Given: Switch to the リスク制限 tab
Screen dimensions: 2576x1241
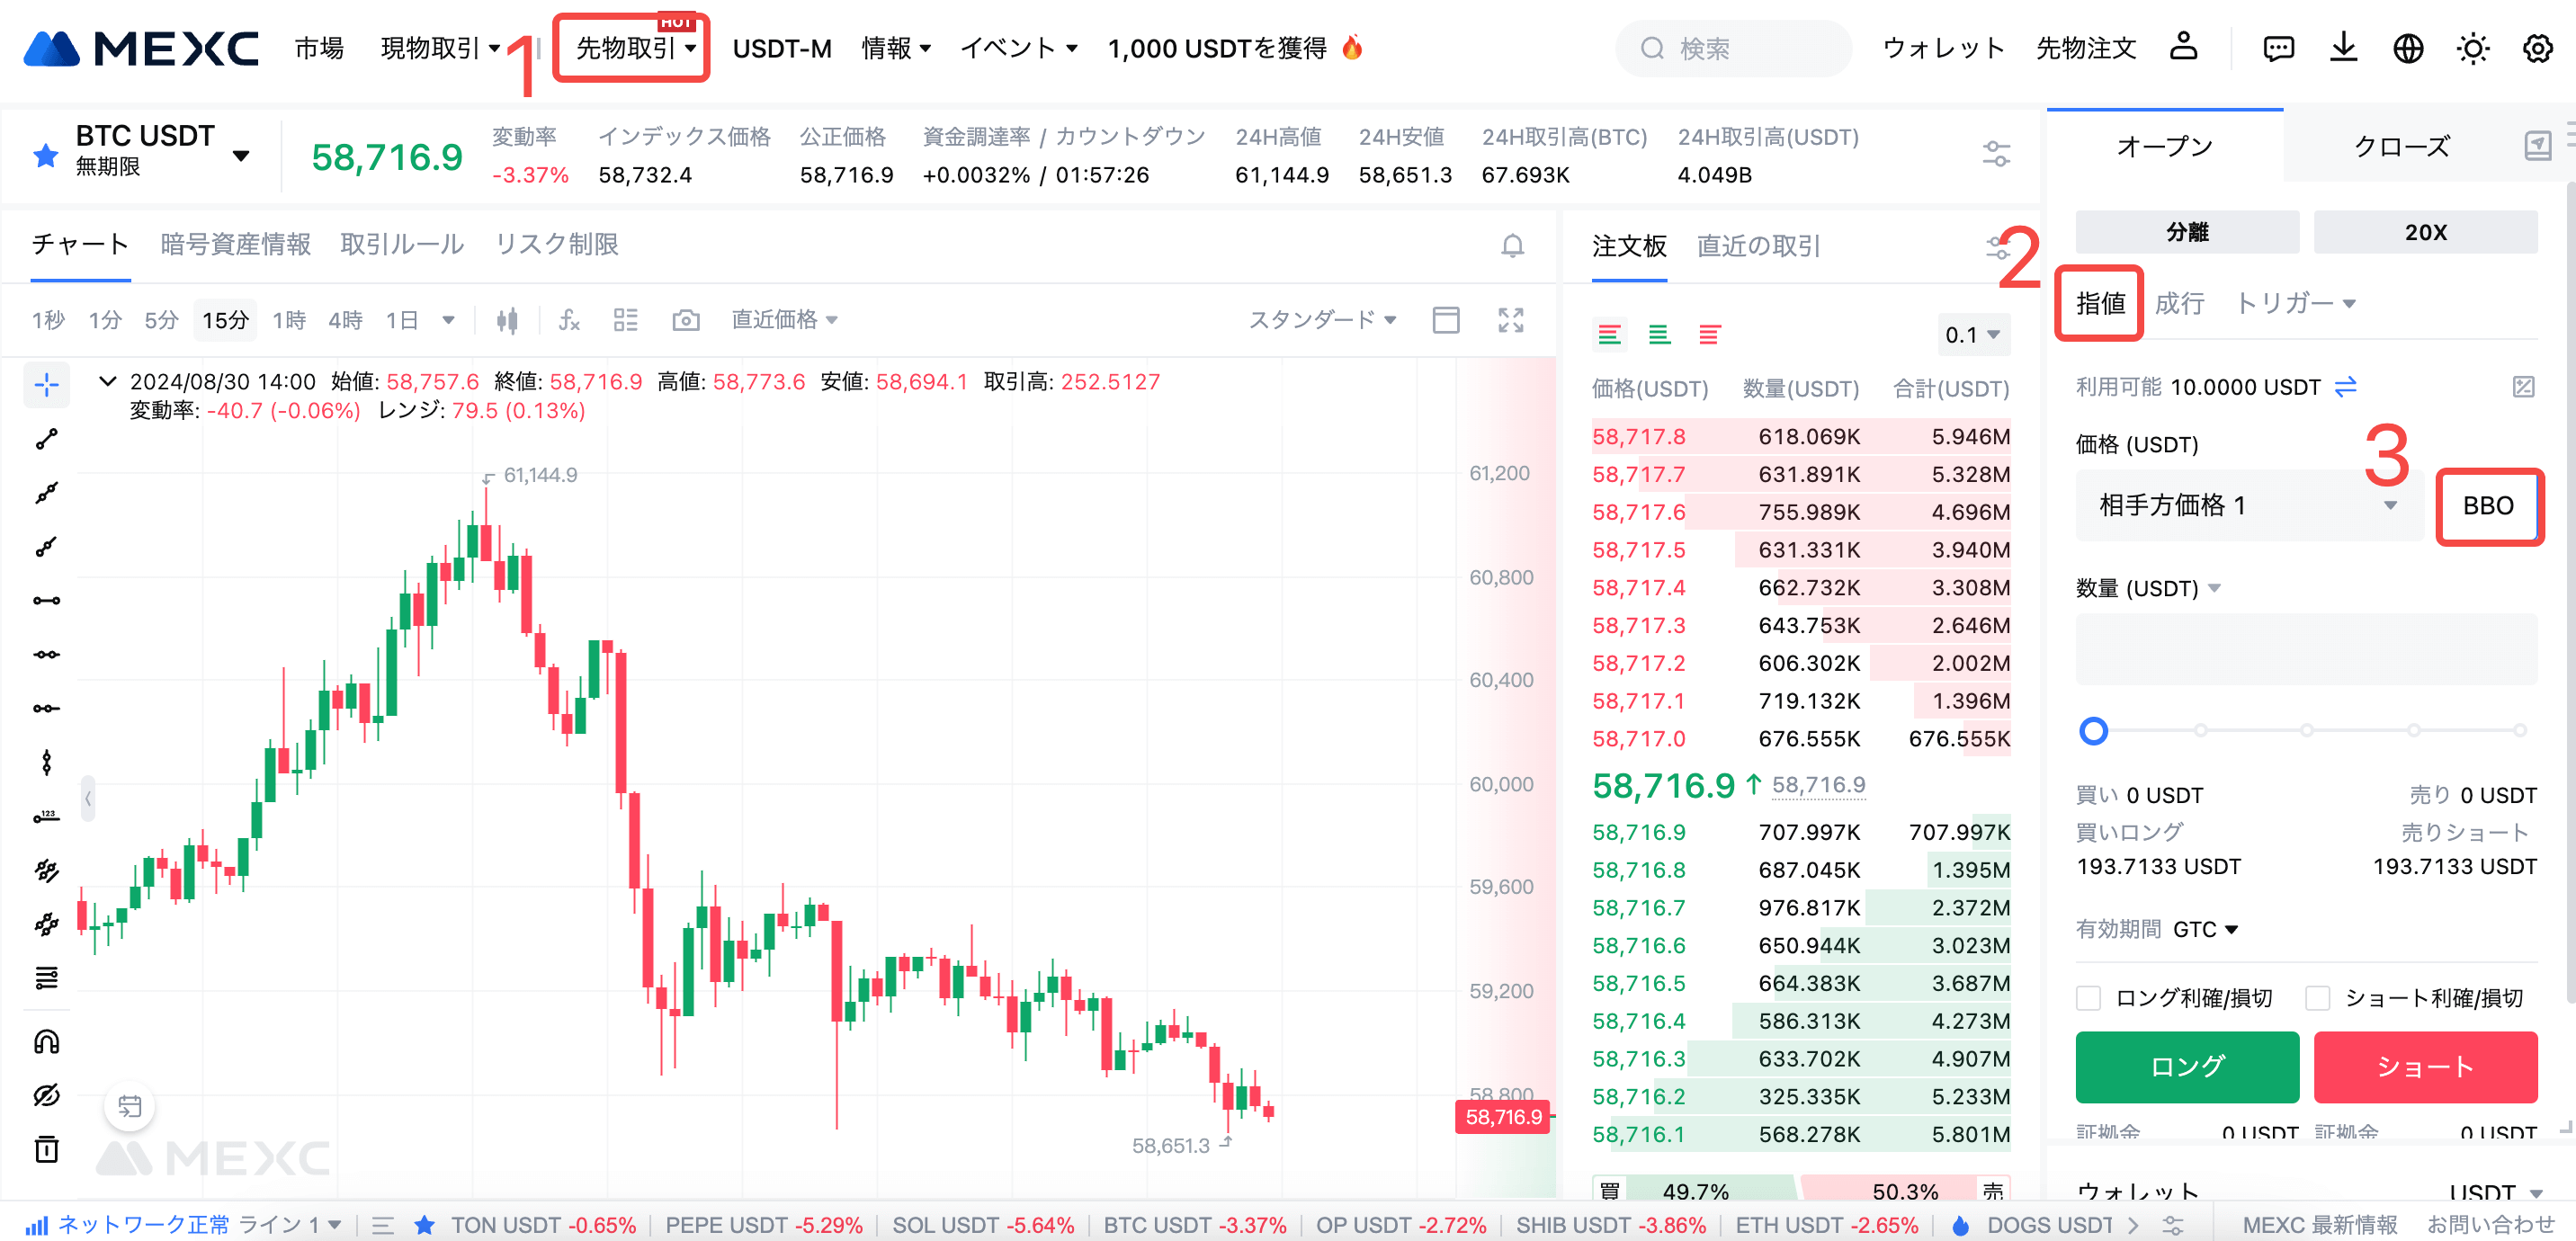Looking at the screenshot, I should pos(557,245).
